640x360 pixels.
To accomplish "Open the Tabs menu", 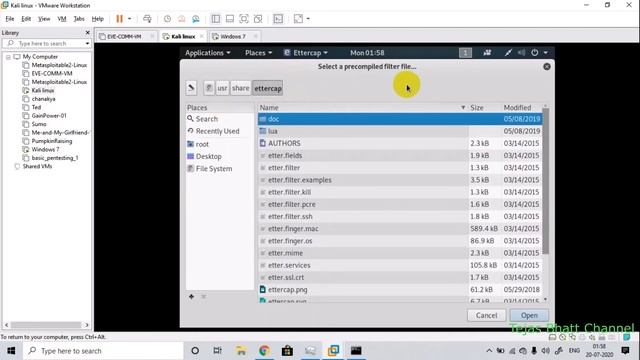I will click(79, 19).
